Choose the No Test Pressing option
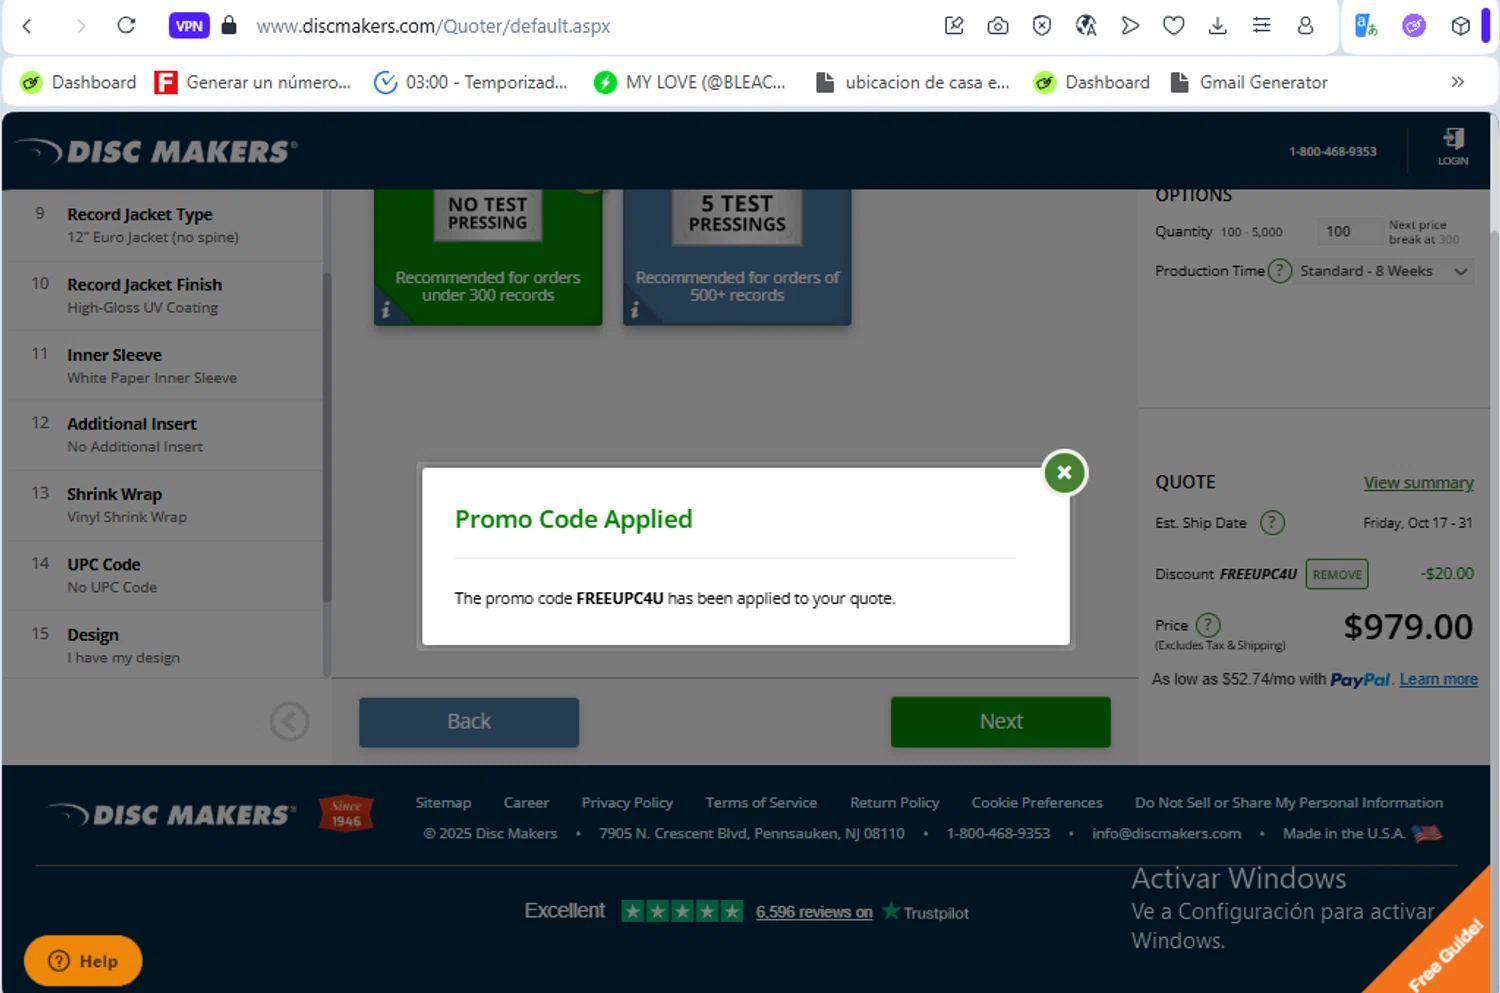The image size is (1500, 993). pos(488,256)
